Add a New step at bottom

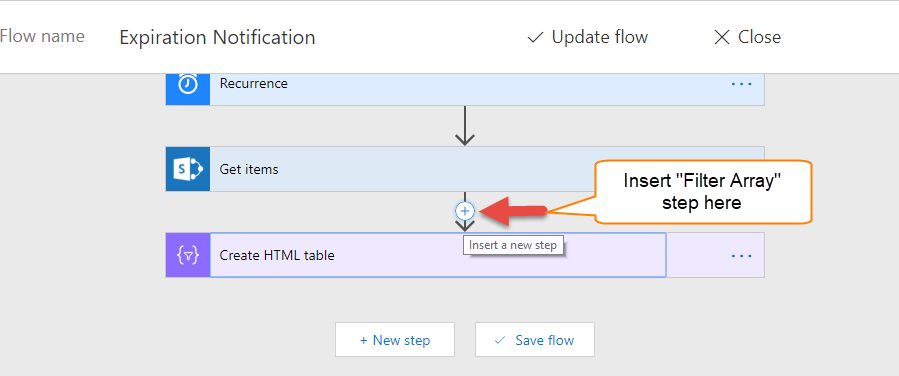tap(395, 340)
